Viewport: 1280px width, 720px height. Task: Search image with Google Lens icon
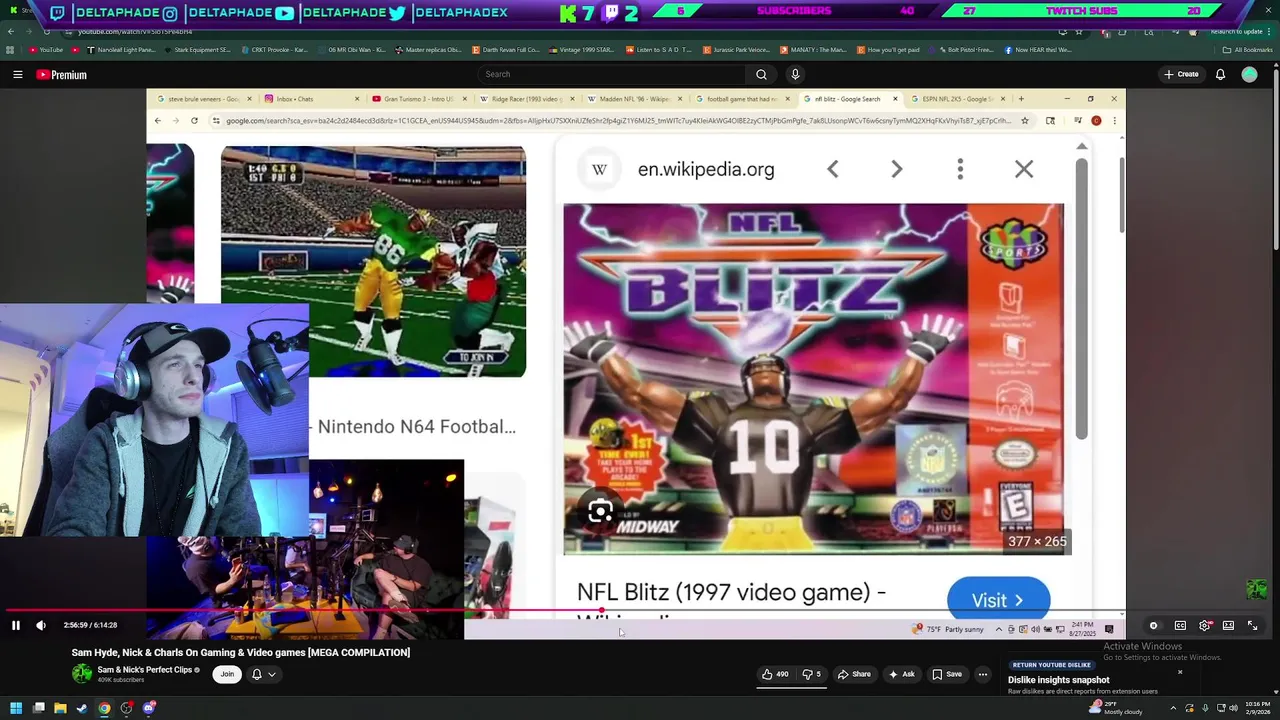(600, 512)
